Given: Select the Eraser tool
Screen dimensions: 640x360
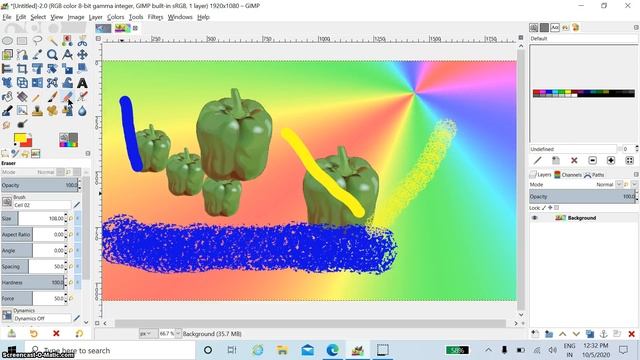Looking at the screenshot, I should (x=67, y=97).
